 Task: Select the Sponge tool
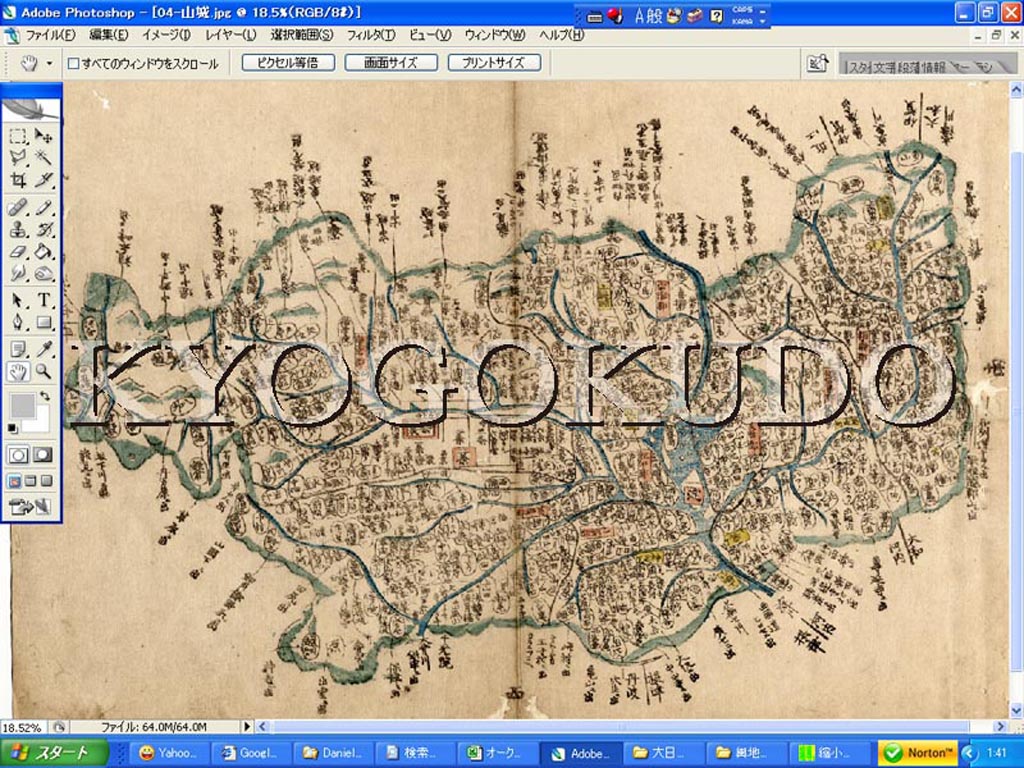tap(43, 273)
